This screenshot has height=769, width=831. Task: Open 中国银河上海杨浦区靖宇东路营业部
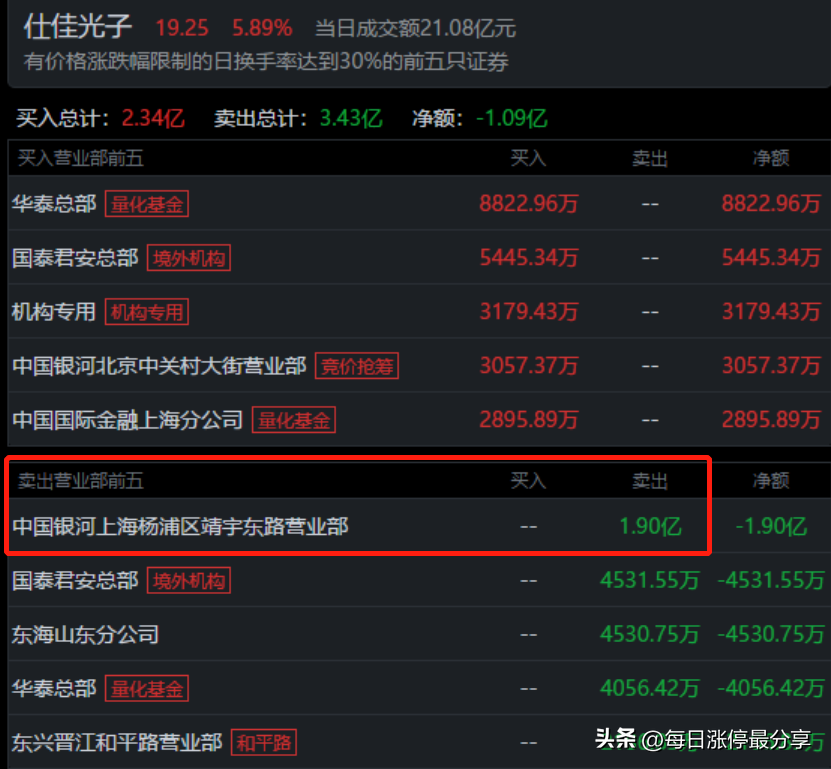180,526
